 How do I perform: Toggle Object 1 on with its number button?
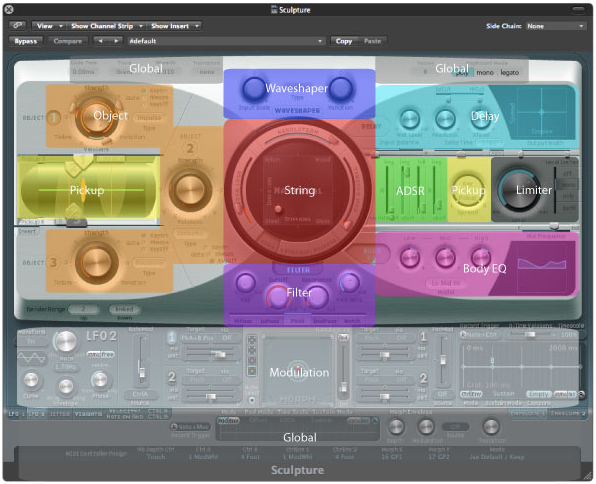54,117
